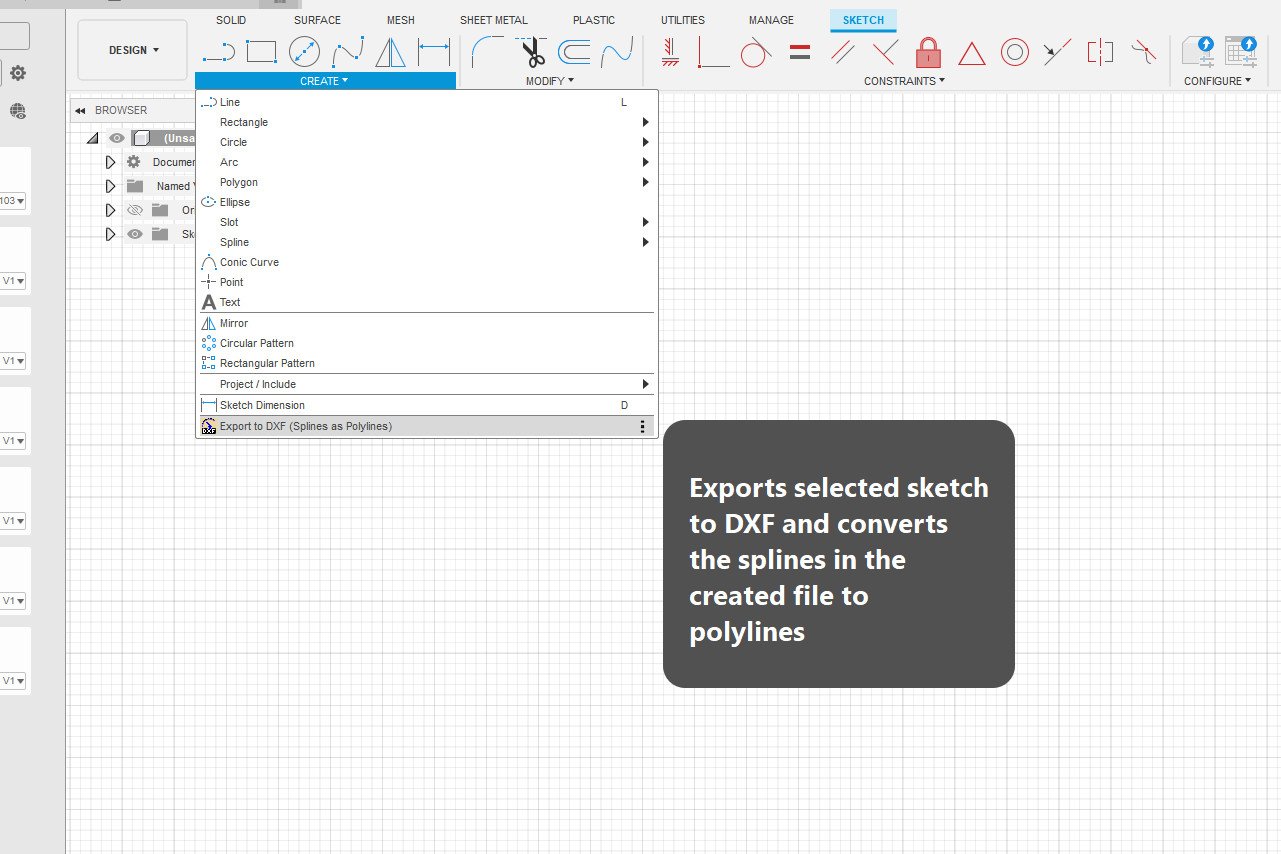Apply the Horizontal/Vertical constraint icon
The height and width of the screenshot is (854, 1281).
point(670,51)
